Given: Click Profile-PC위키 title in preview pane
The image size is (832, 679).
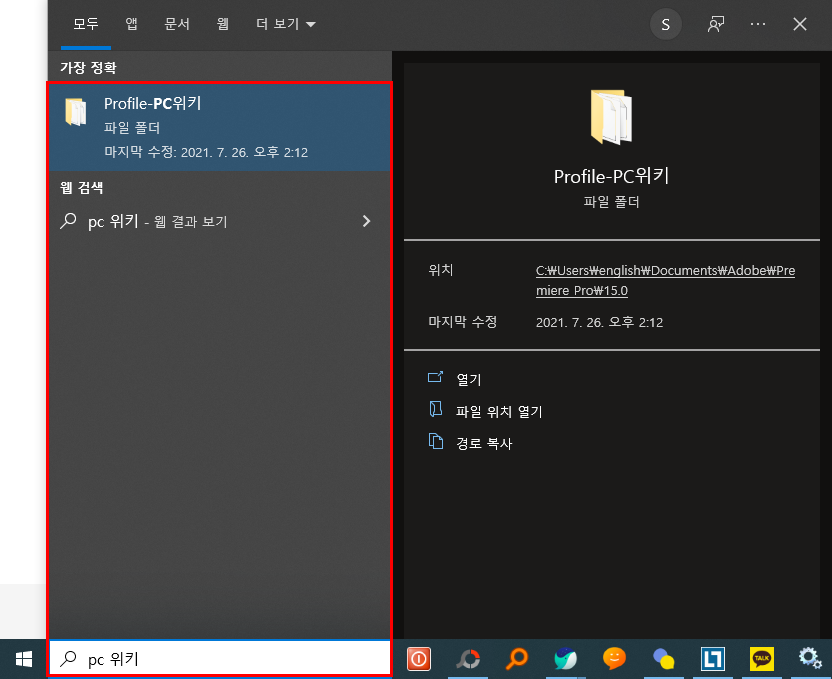Looking at the screenshot, I should (x=611, y=176).
